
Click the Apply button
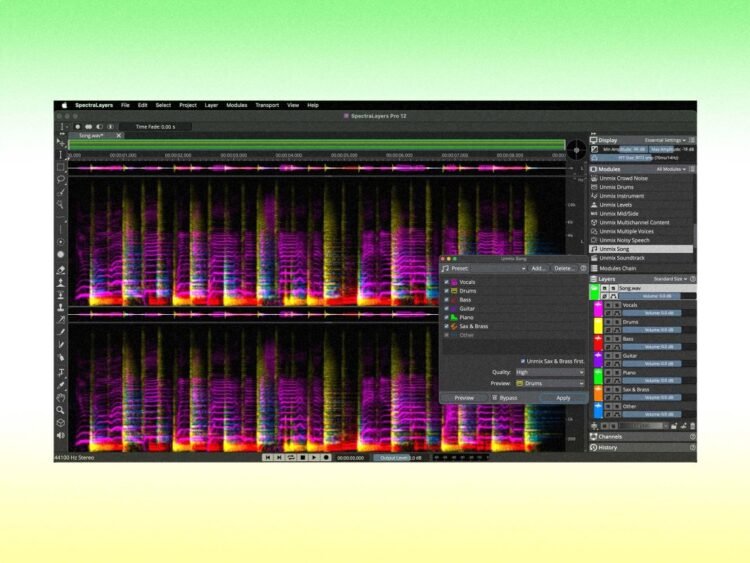click(563, 398)
